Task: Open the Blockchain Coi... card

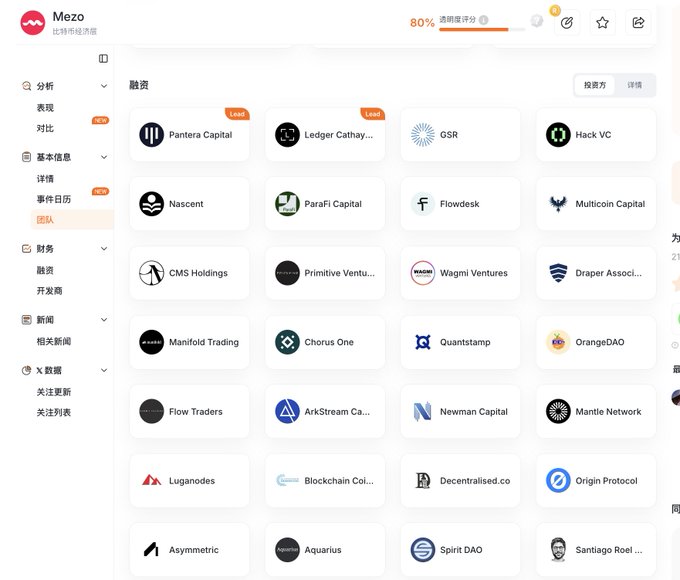Action: (325, 480)
